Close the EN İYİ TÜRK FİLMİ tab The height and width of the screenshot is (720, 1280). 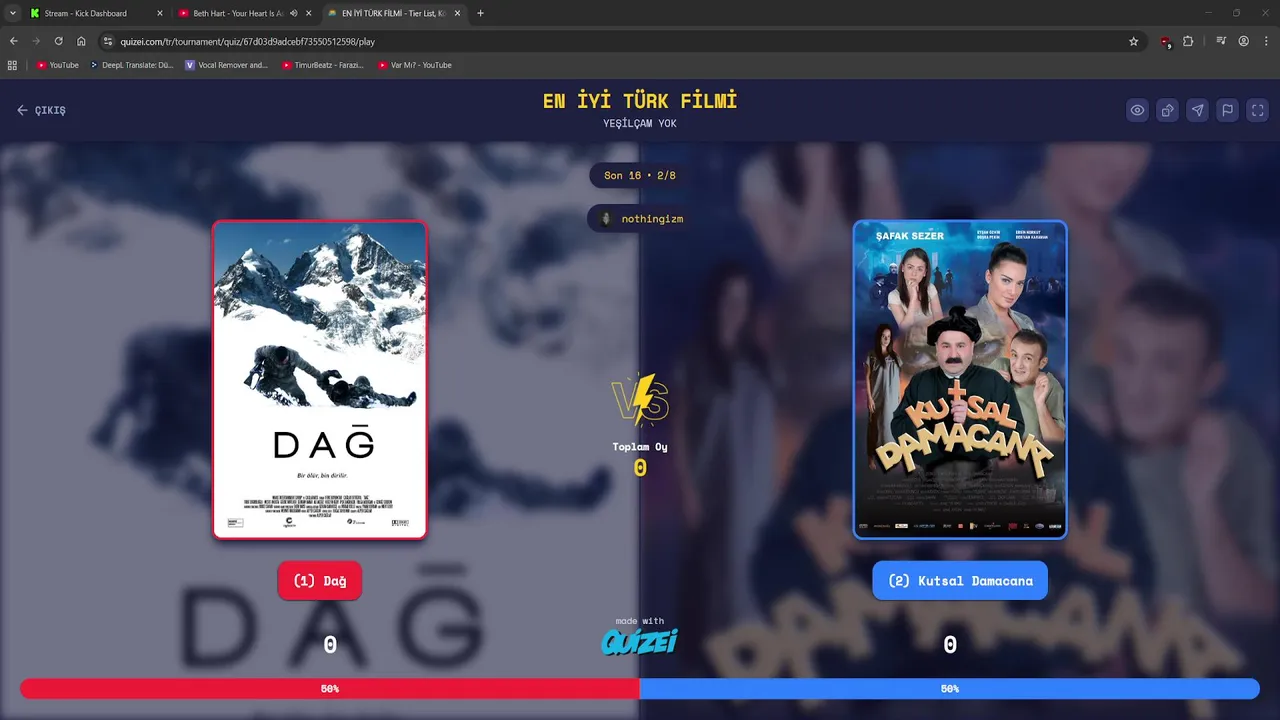coord(458,13)
